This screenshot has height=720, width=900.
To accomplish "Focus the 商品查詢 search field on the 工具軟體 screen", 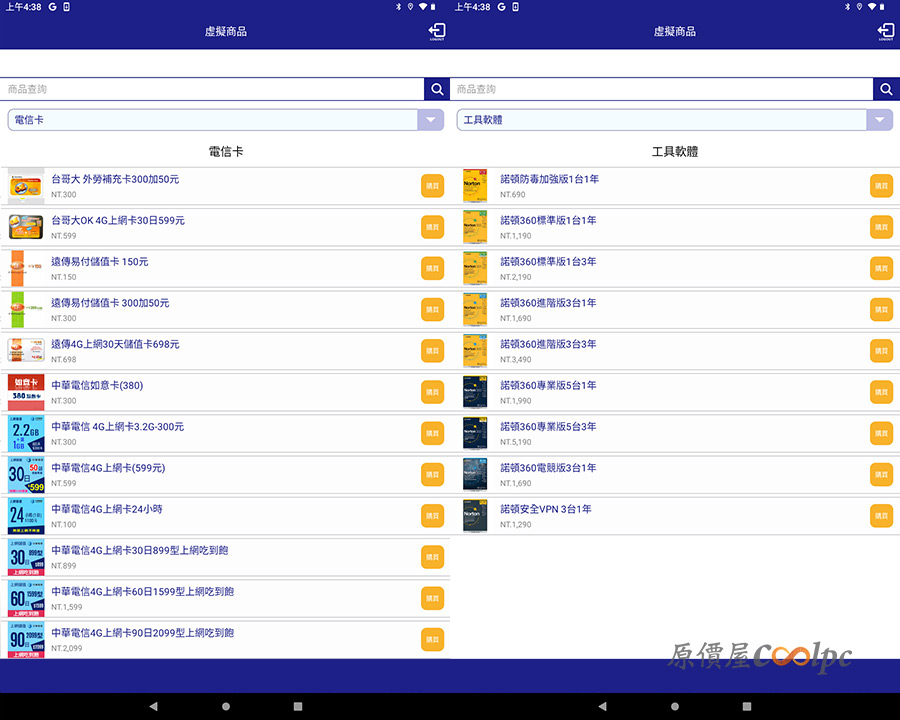I will click(662, 89).
